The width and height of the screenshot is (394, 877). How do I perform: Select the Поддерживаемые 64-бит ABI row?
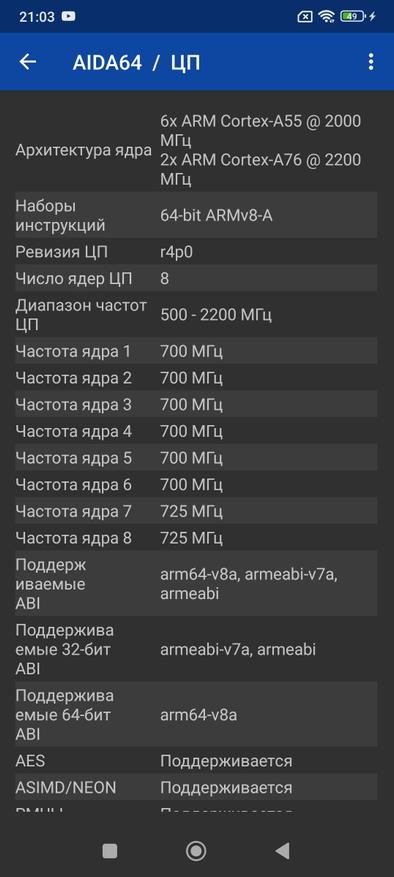[x=196, y=715]
